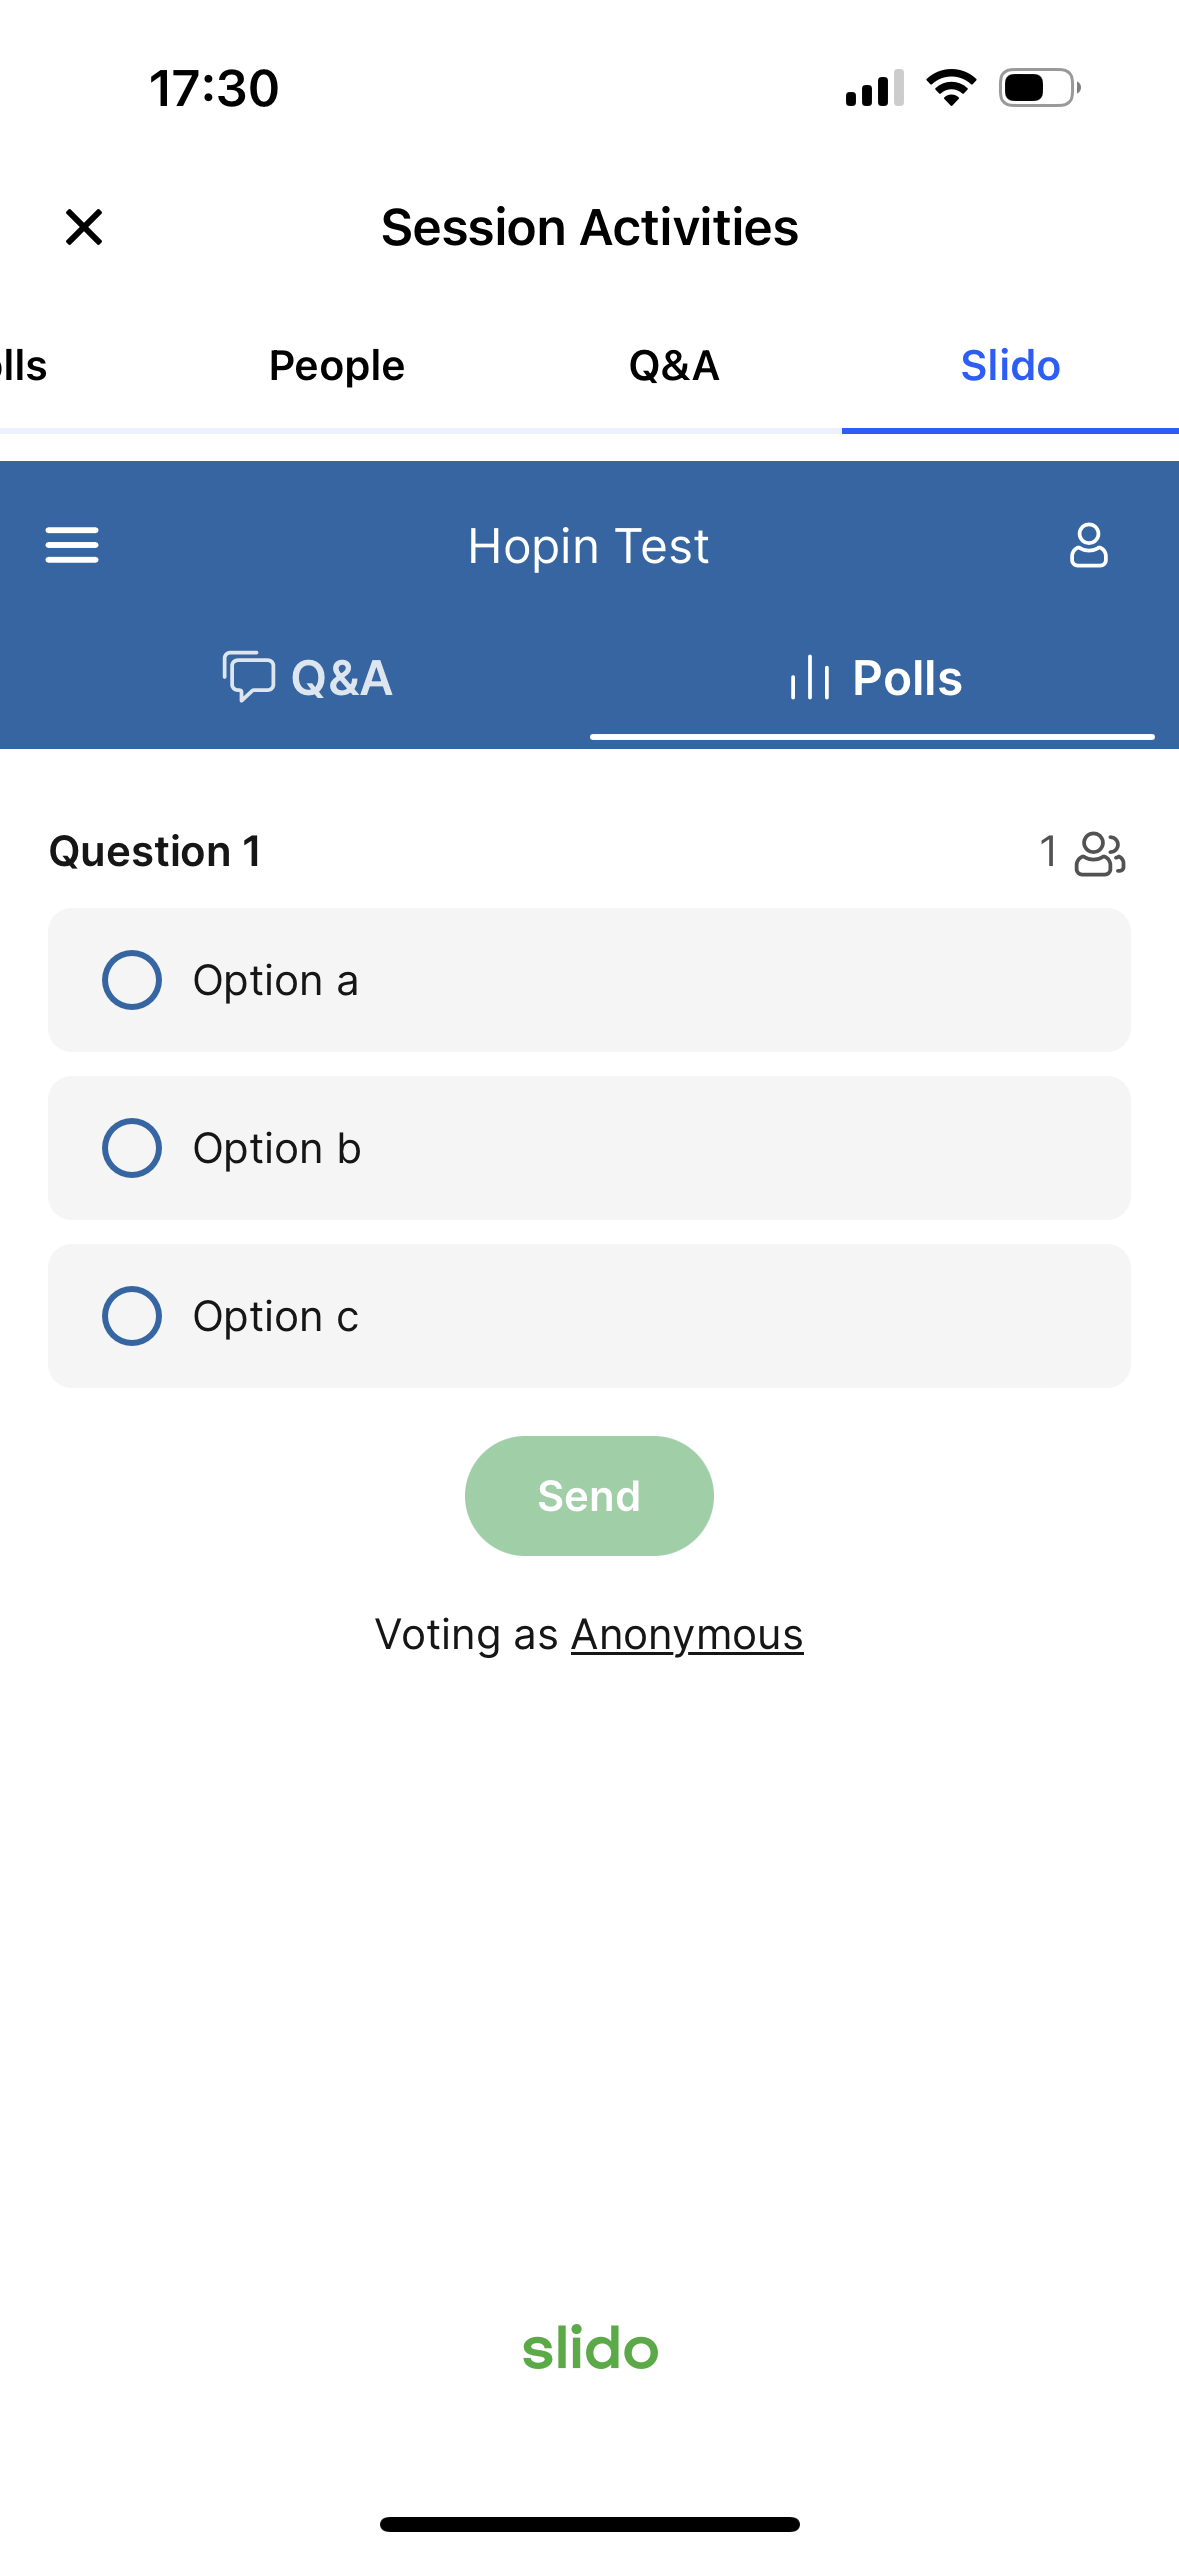The image size is (1179, 2556).
Task: Tap the cellular signal indicator
Action: click(875, 88)
